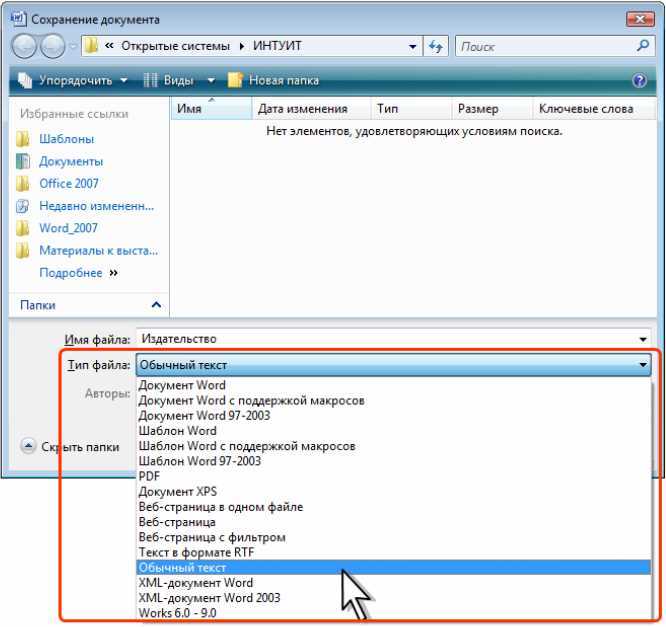Screen dimensions: 666x627
Task: Open the help question mark icon
Action: pos(639,80)
